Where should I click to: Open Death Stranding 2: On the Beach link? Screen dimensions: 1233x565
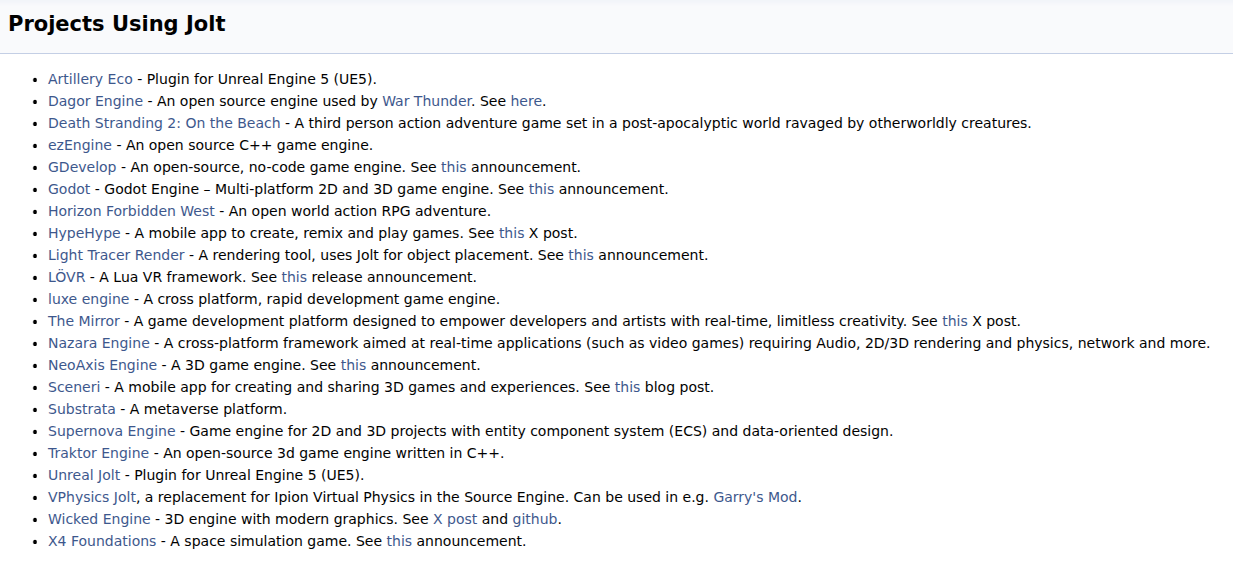pyautogui.click(x=164, y=123)
